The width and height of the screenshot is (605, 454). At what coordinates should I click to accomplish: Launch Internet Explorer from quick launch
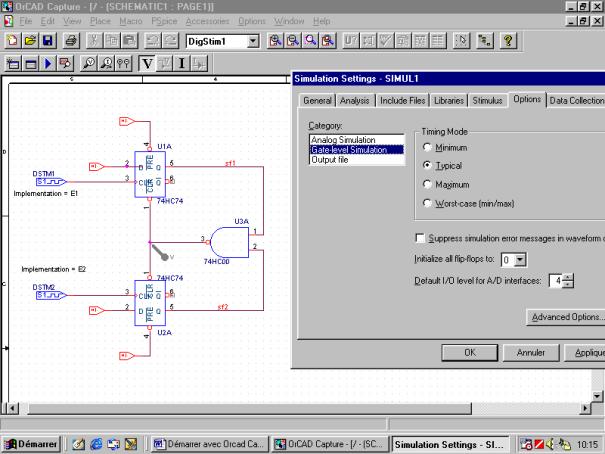pos(96,444)
